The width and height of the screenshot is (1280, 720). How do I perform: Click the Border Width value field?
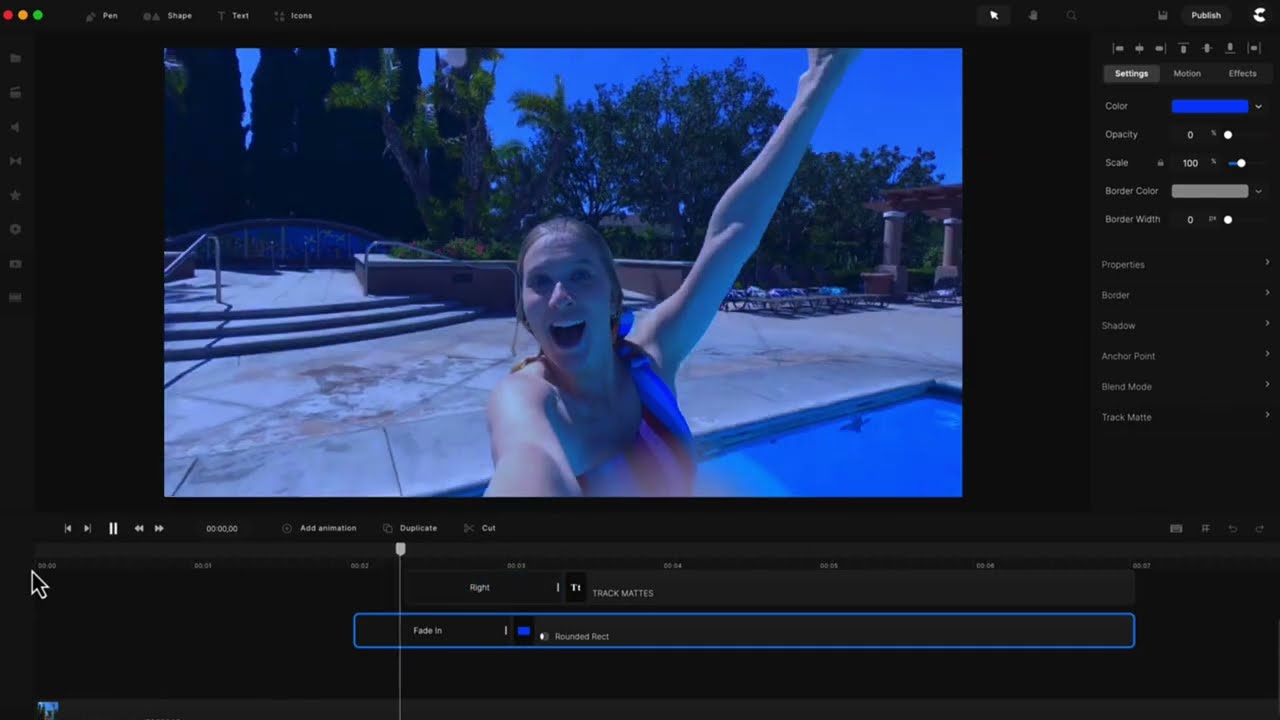click(x=1190, y=220)
